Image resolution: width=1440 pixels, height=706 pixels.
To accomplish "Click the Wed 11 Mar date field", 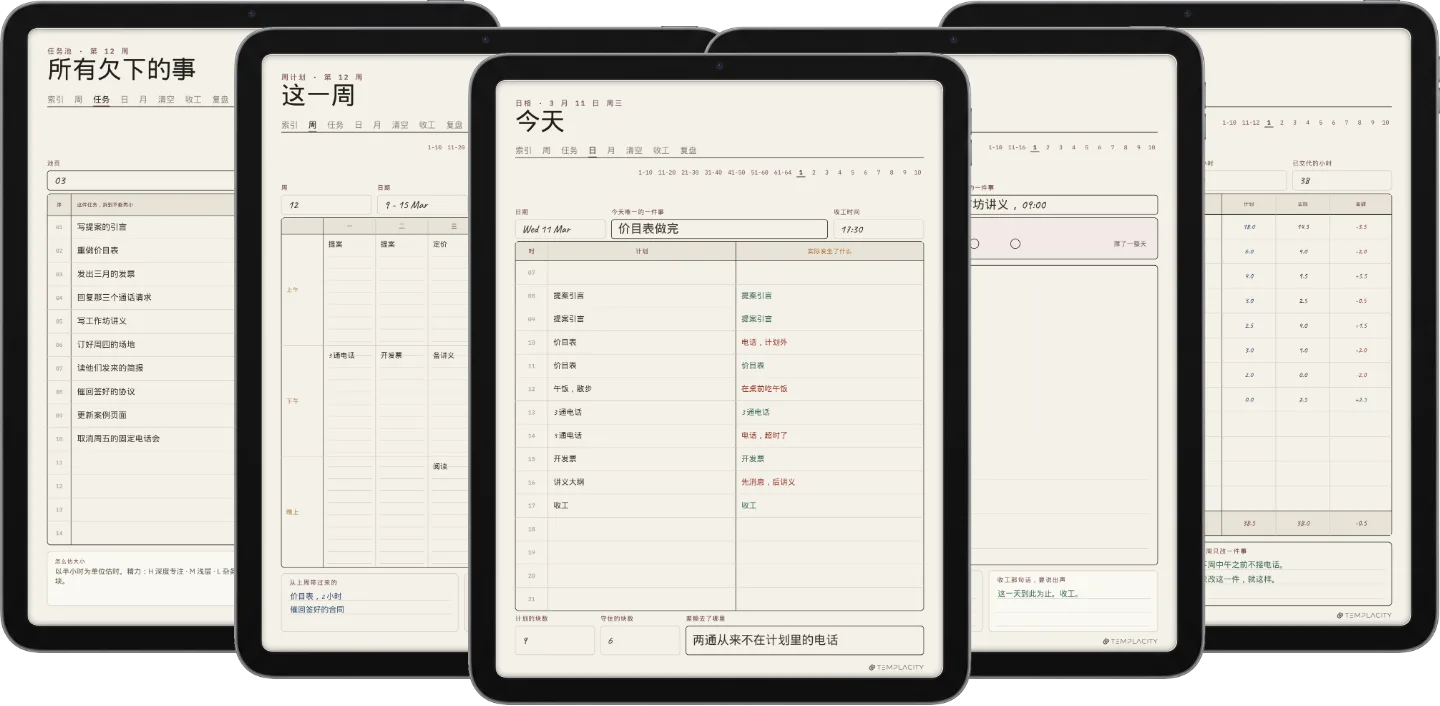I will 560,229.
